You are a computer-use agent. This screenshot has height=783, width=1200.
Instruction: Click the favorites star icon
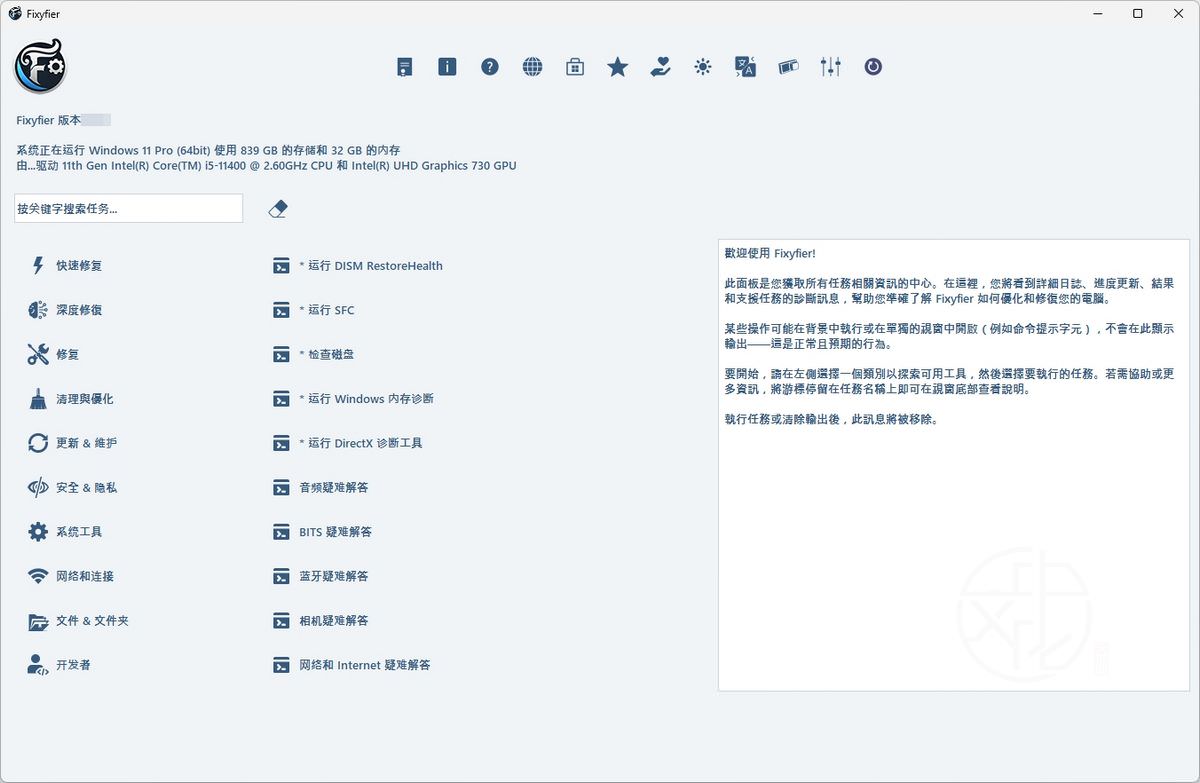pos(617,66)
